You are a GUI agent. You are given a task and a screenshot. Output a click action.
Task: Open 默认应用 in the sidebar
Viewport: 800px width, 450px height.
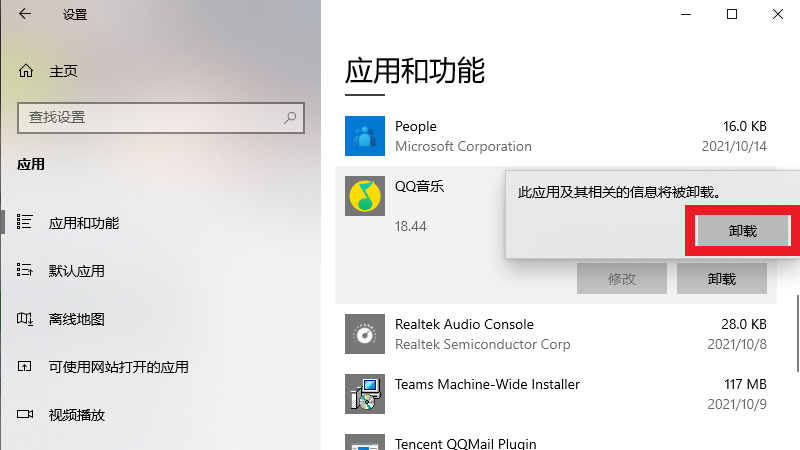[x=77, y=271]
